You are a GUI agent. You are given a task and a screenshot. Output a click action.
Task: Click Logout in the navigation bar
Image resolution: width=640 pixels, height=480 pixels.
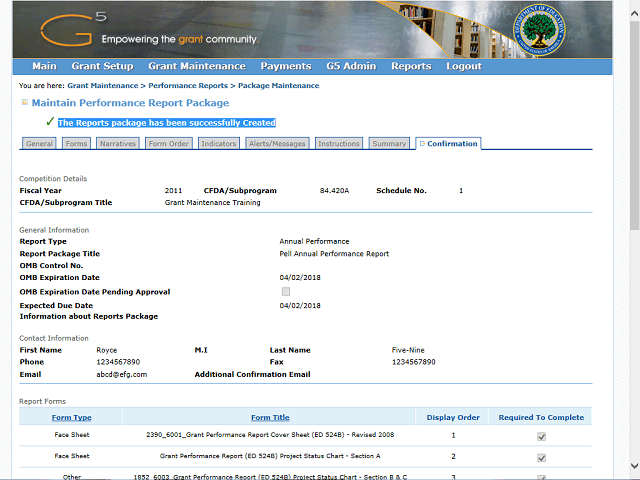(464, 66)
